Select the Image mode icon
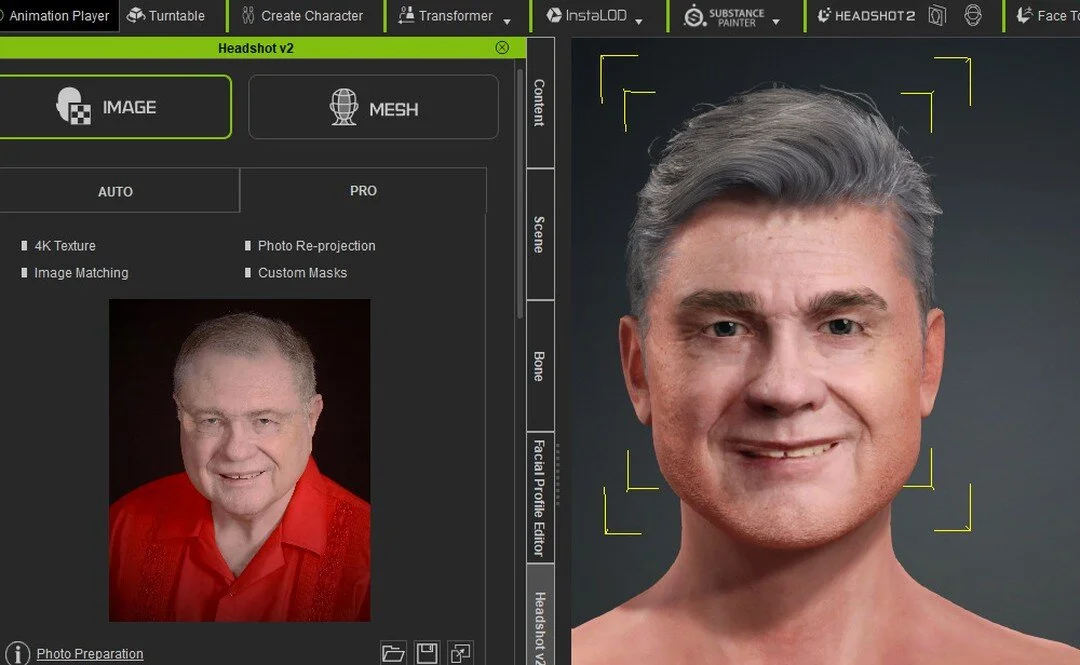Viewport: 1080px width, 665px height. pyautogui.click(x=76, y=107)
